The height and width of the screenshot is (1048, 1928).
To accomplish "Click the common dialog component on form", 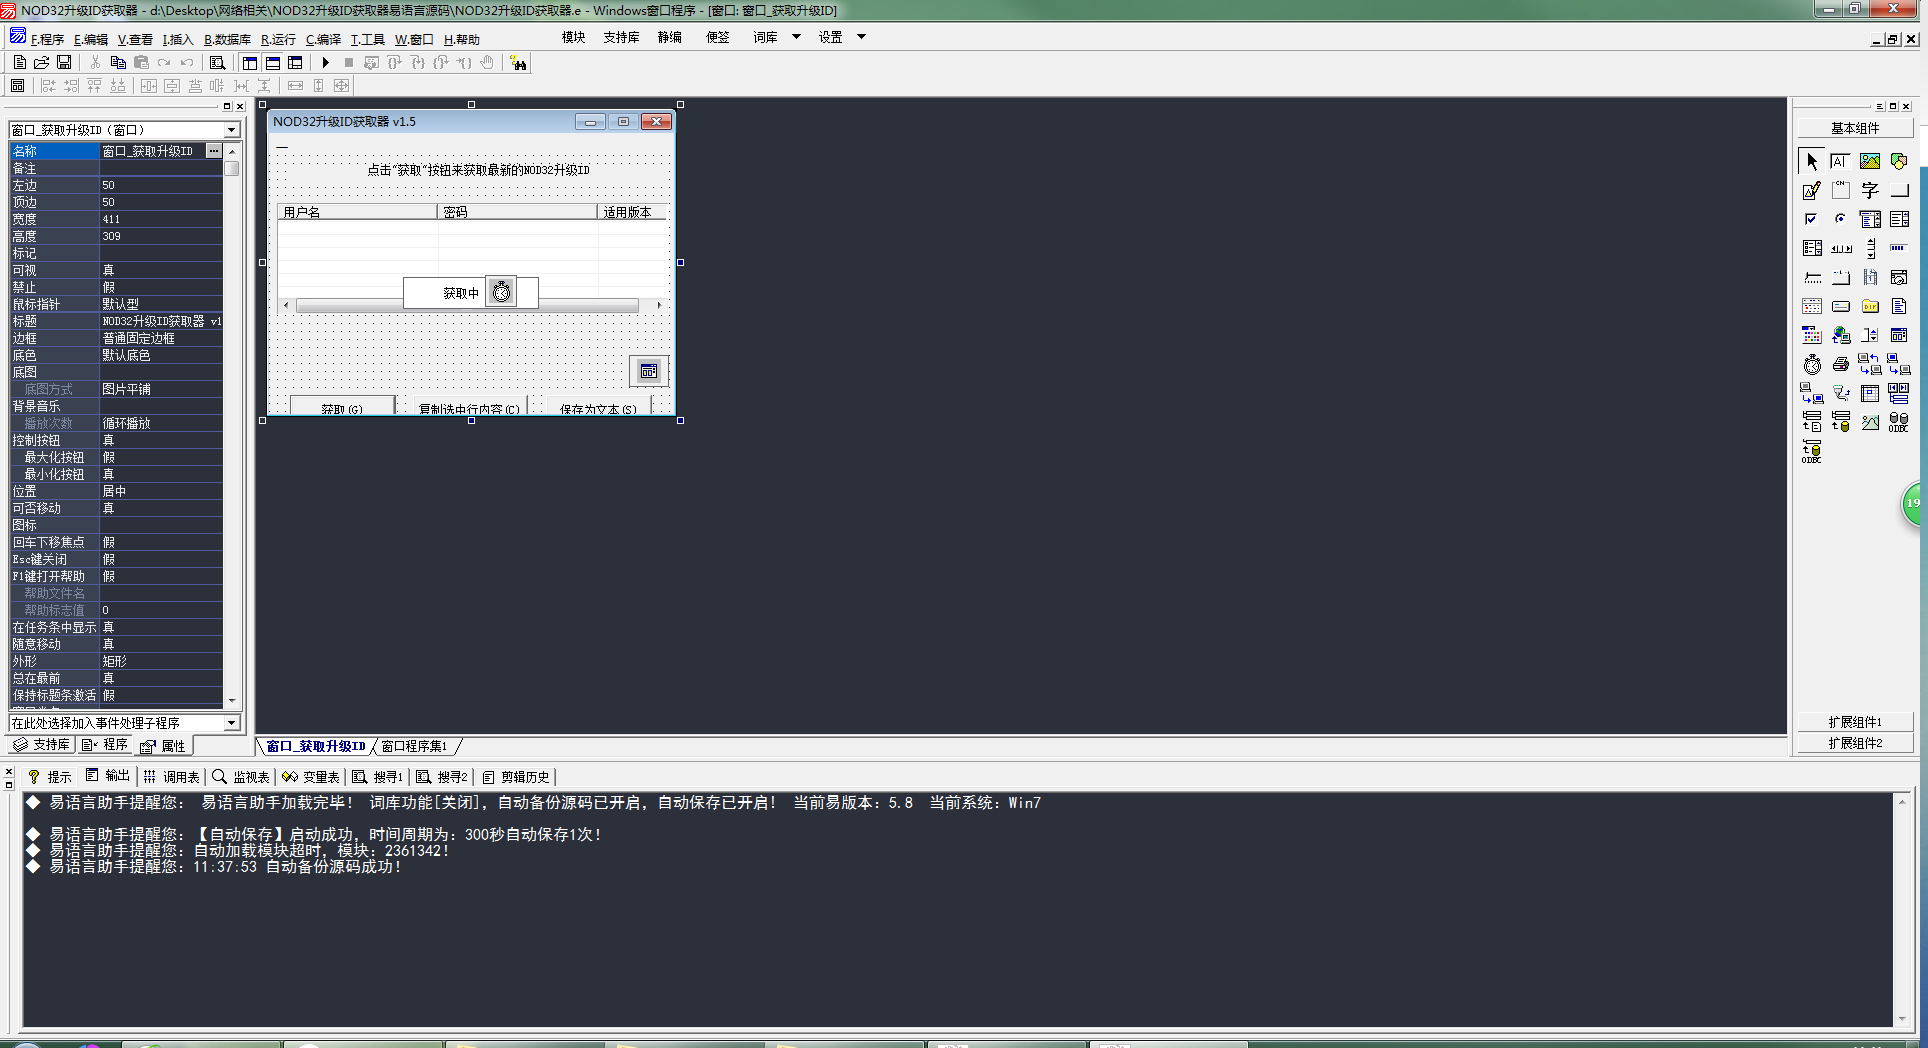I will 649,371.
